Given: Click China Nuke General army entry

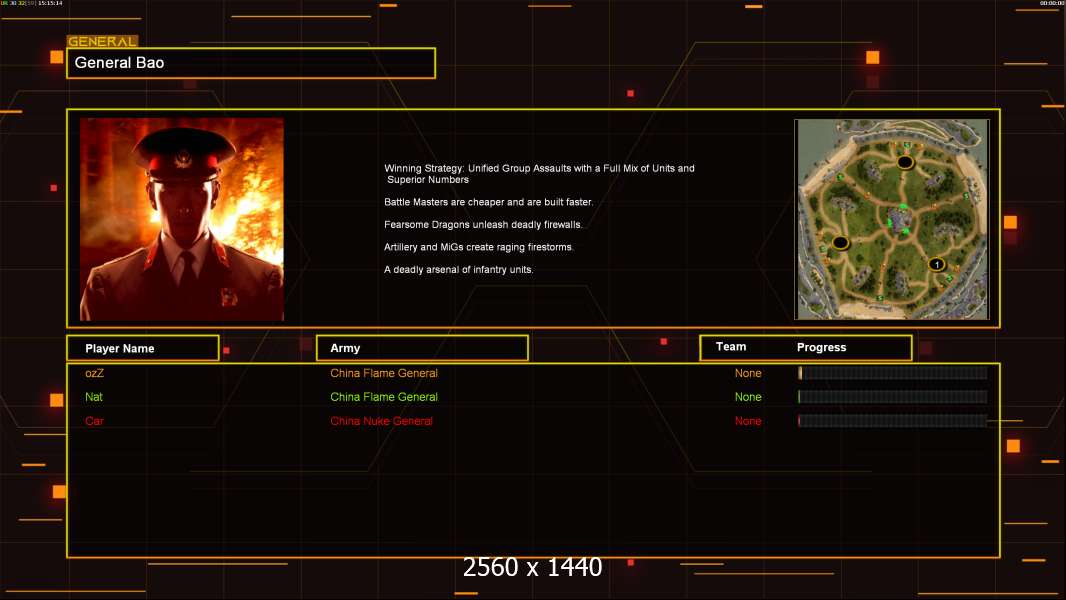Looking at the screenshot, I should (x=381, y=421).
